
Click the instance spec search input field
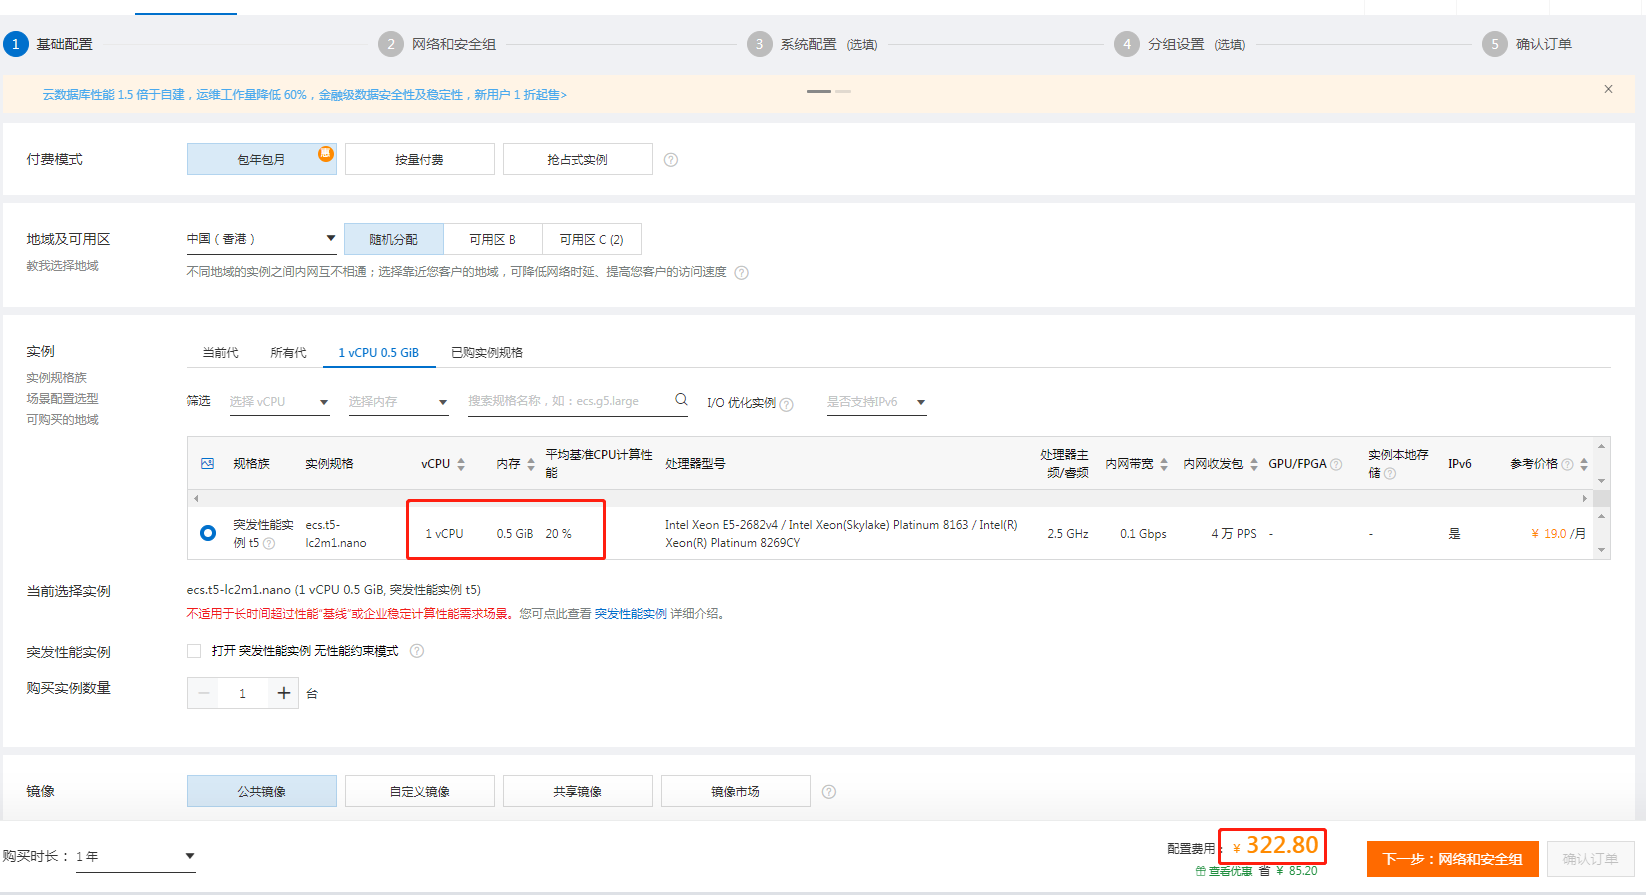coord(568,401)
